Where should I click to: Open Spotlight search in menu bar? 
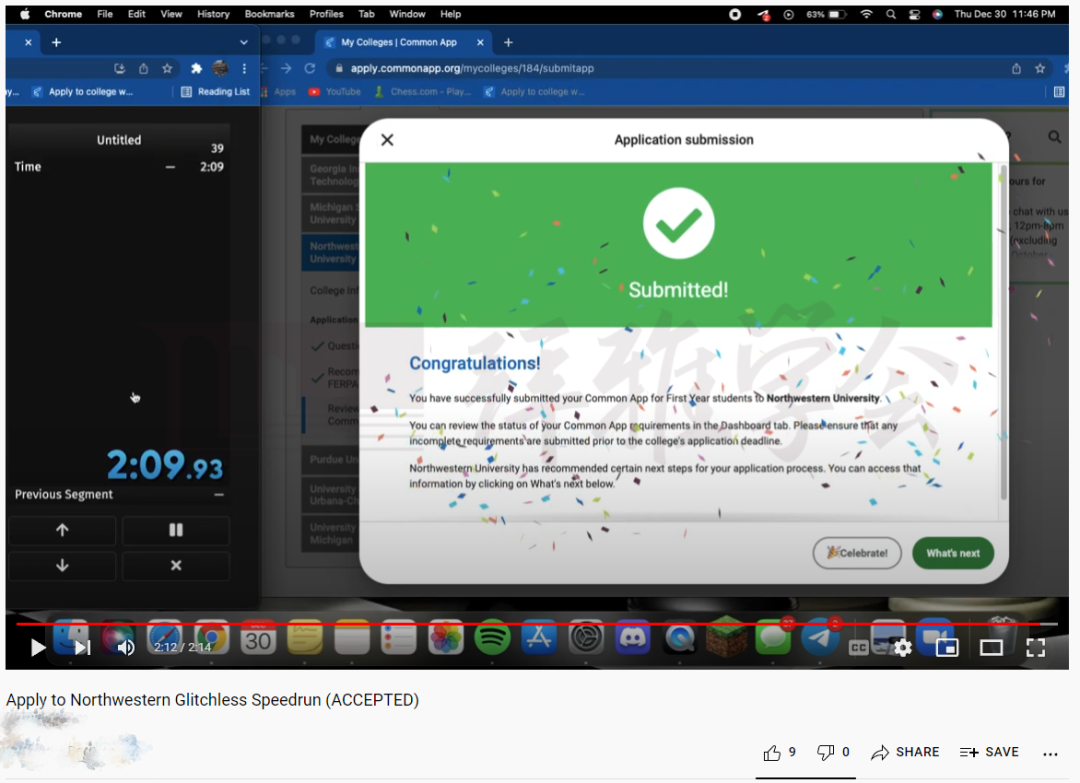[x=891, y=14]
